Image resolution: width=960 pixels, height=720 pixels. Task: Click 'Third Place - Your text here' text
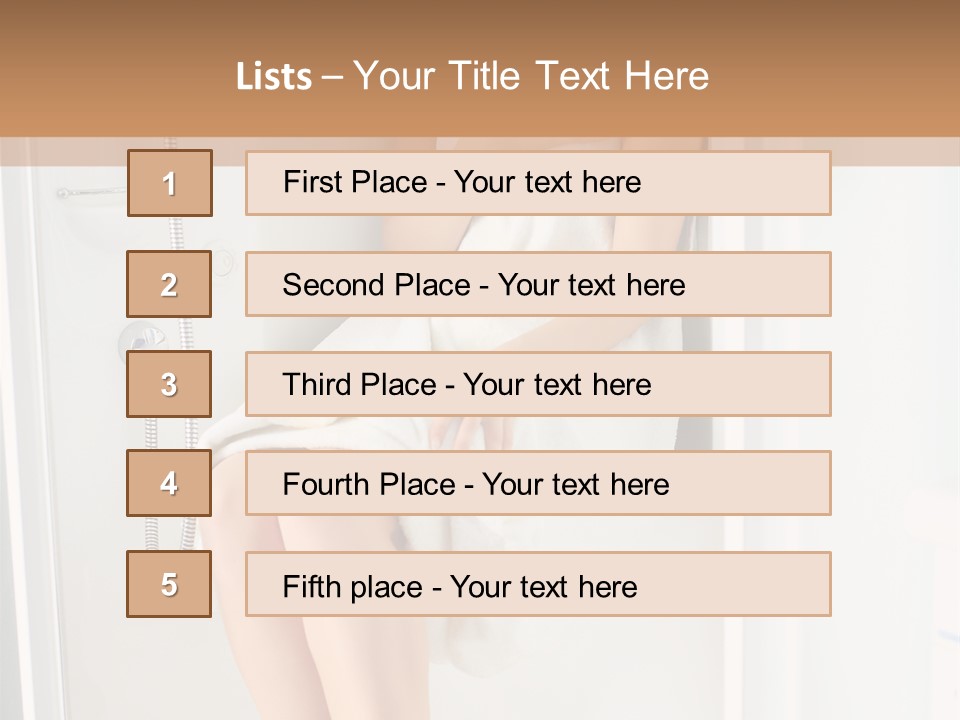point(467,384)
